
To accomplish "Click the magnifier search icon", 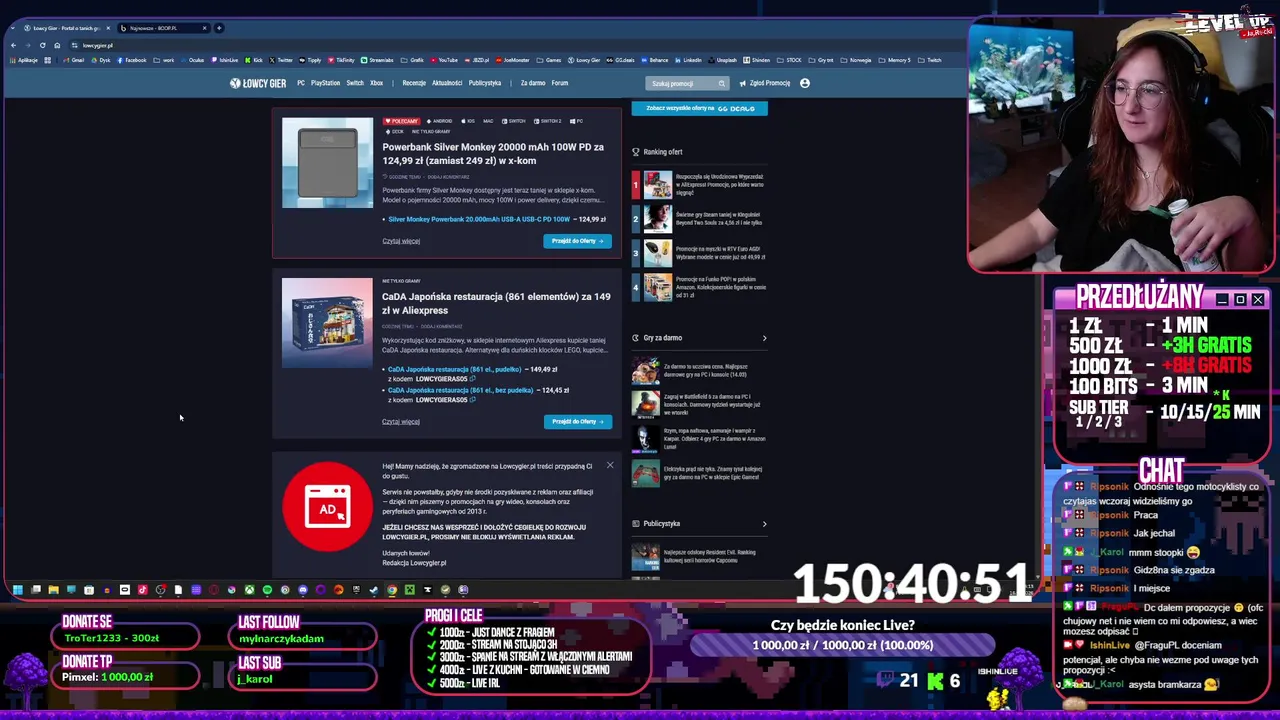I will (721, 83).
